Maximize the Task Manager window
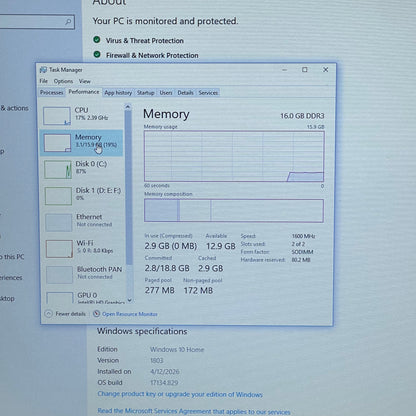The height and width of the screenshot is (416, 416). (x=305, y=70)
